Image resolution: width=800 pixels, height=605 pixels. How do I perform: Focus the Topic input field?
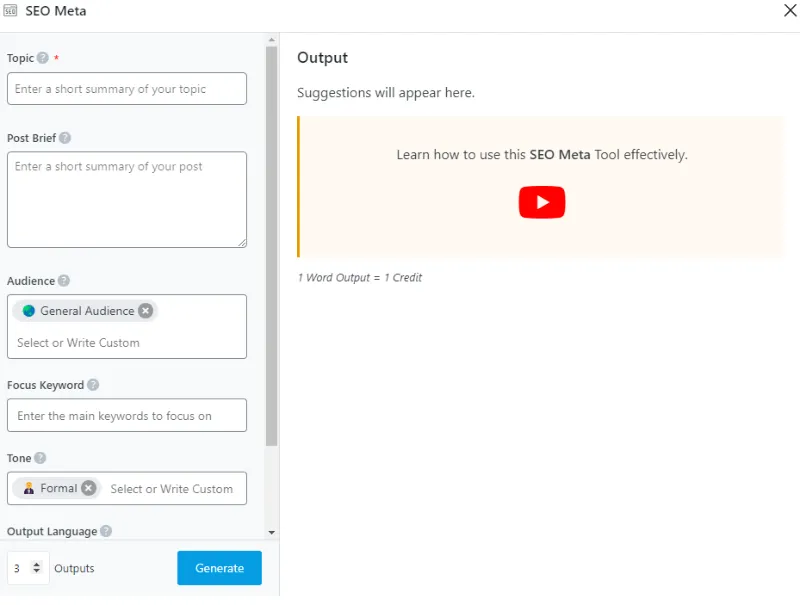(x=126, y=89)
